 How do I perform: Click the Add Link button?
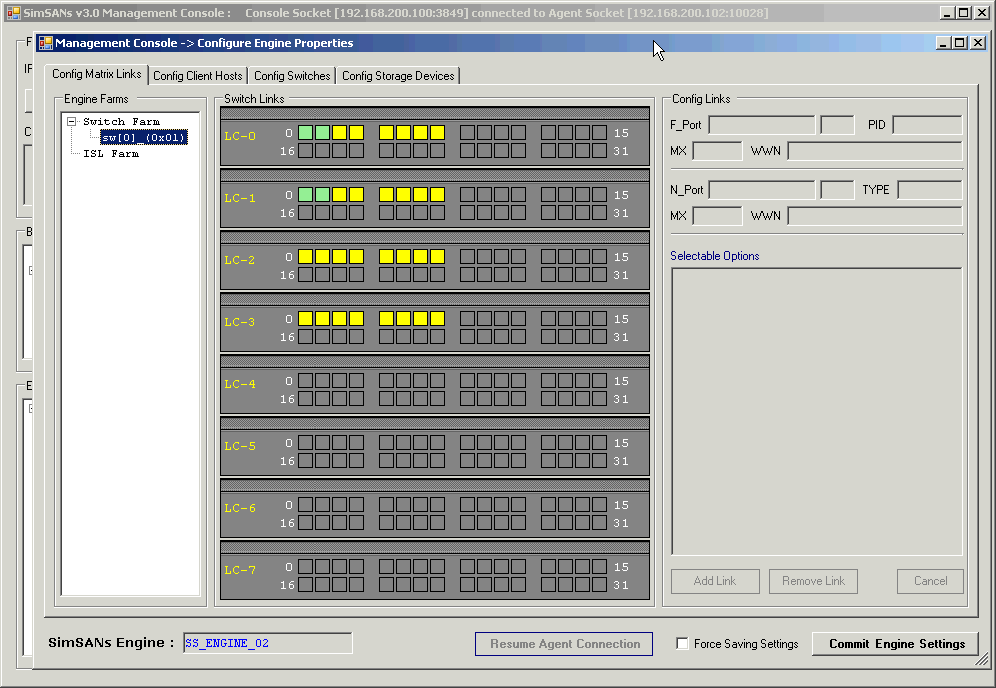[x=715, y=581]
